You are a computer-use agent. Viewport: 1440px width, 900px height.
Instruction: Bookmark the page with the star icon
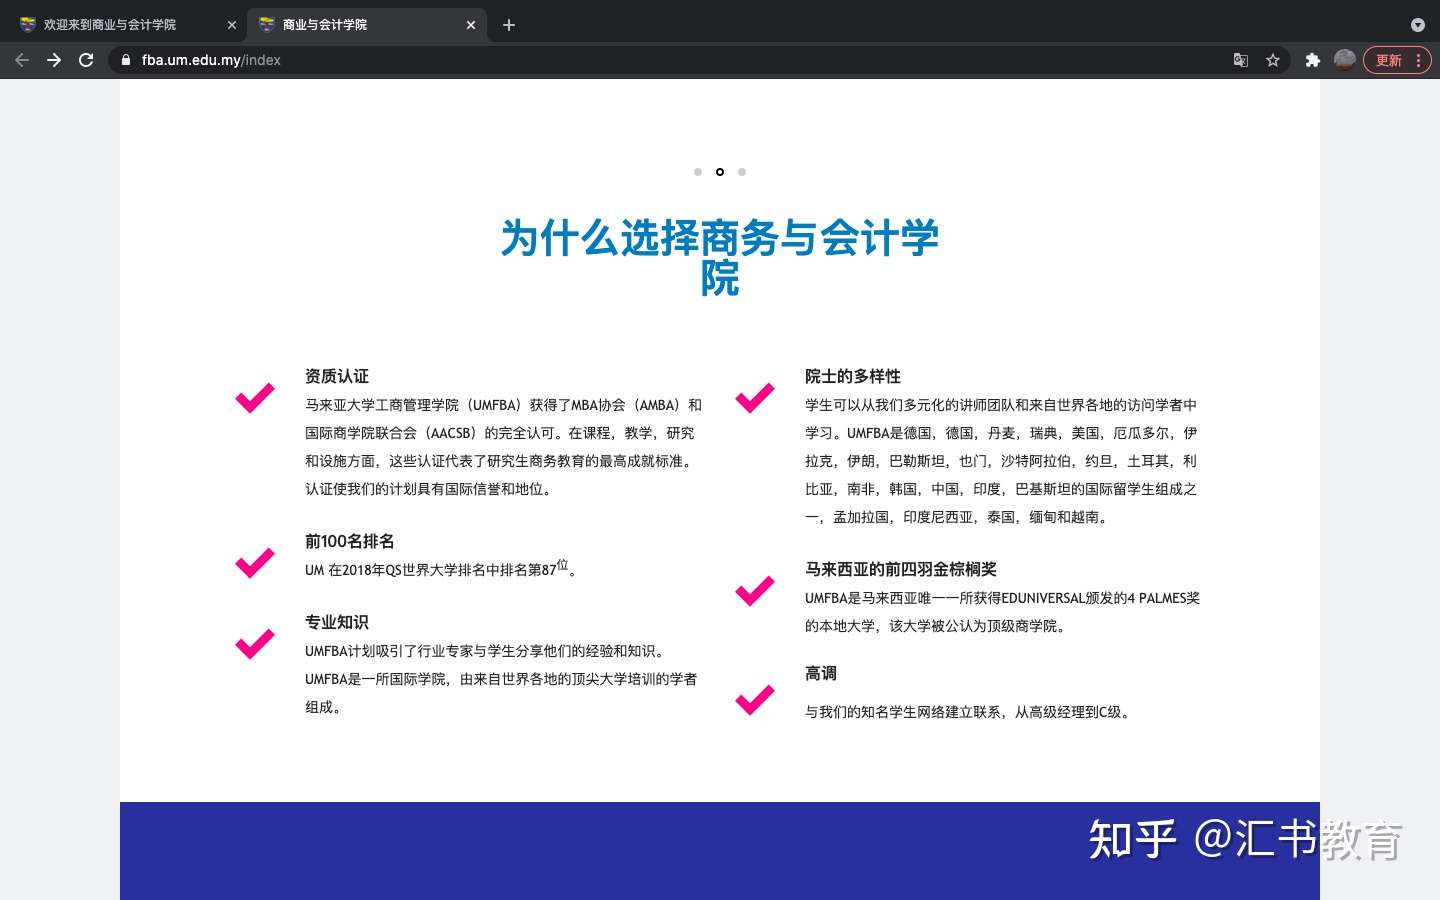click(1273, 60)
